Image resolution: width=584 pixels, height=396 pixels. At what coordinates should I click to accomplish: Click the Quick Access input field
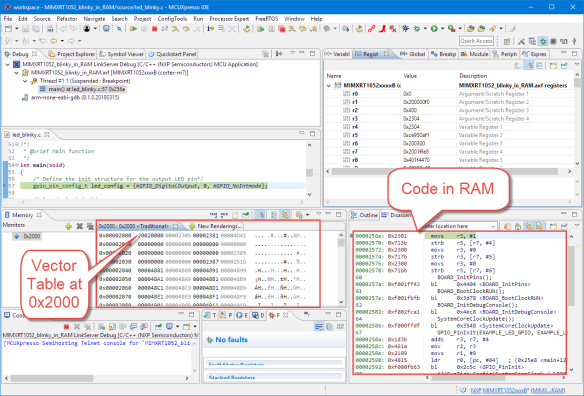(x=476, y=41)
